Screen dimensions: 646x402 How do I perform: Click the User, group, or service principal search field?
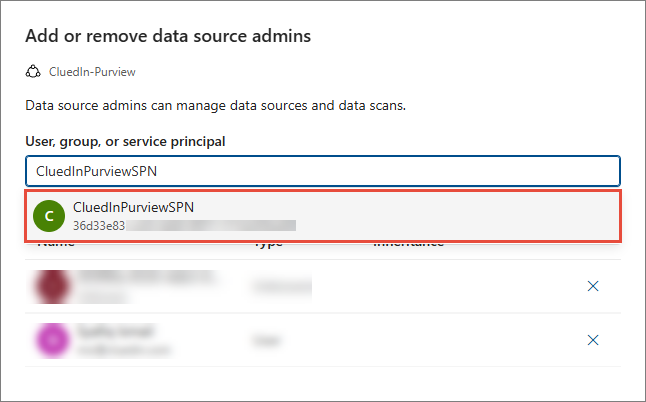tap(323, 171)
